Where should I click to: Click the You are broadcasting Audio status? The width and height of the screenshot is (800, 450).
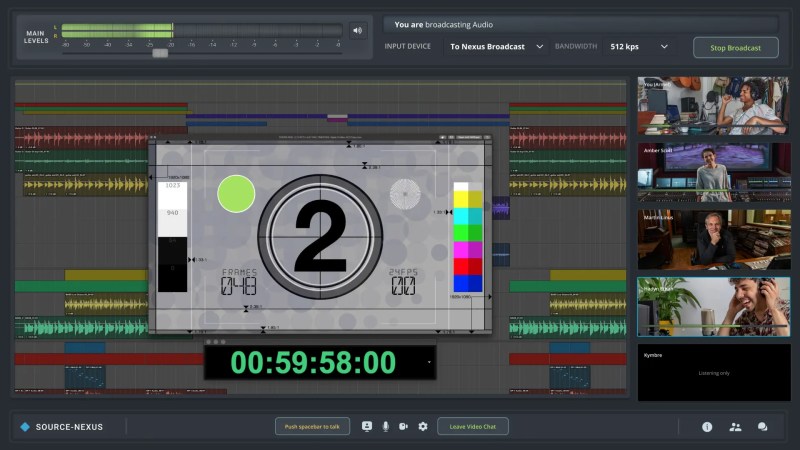coord(443,24)
